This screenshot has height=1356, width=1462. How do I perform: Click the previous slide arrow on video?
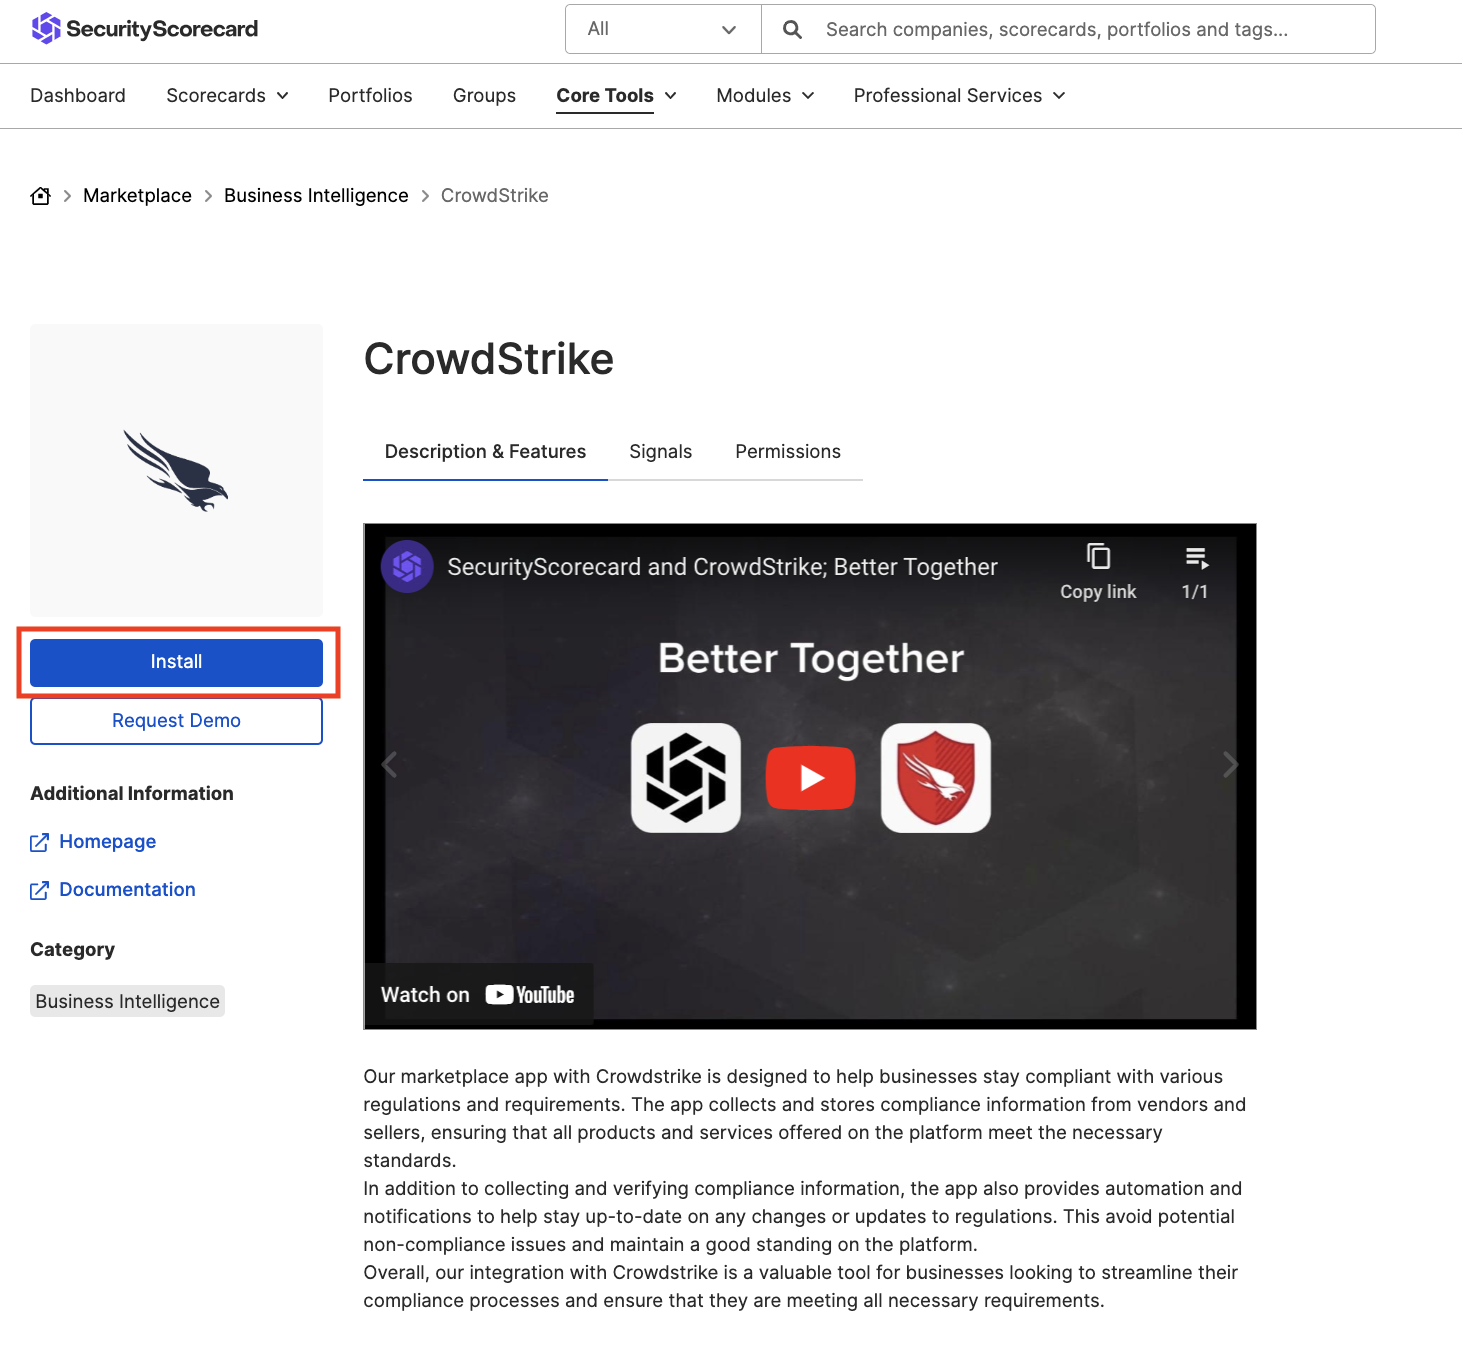390,765
